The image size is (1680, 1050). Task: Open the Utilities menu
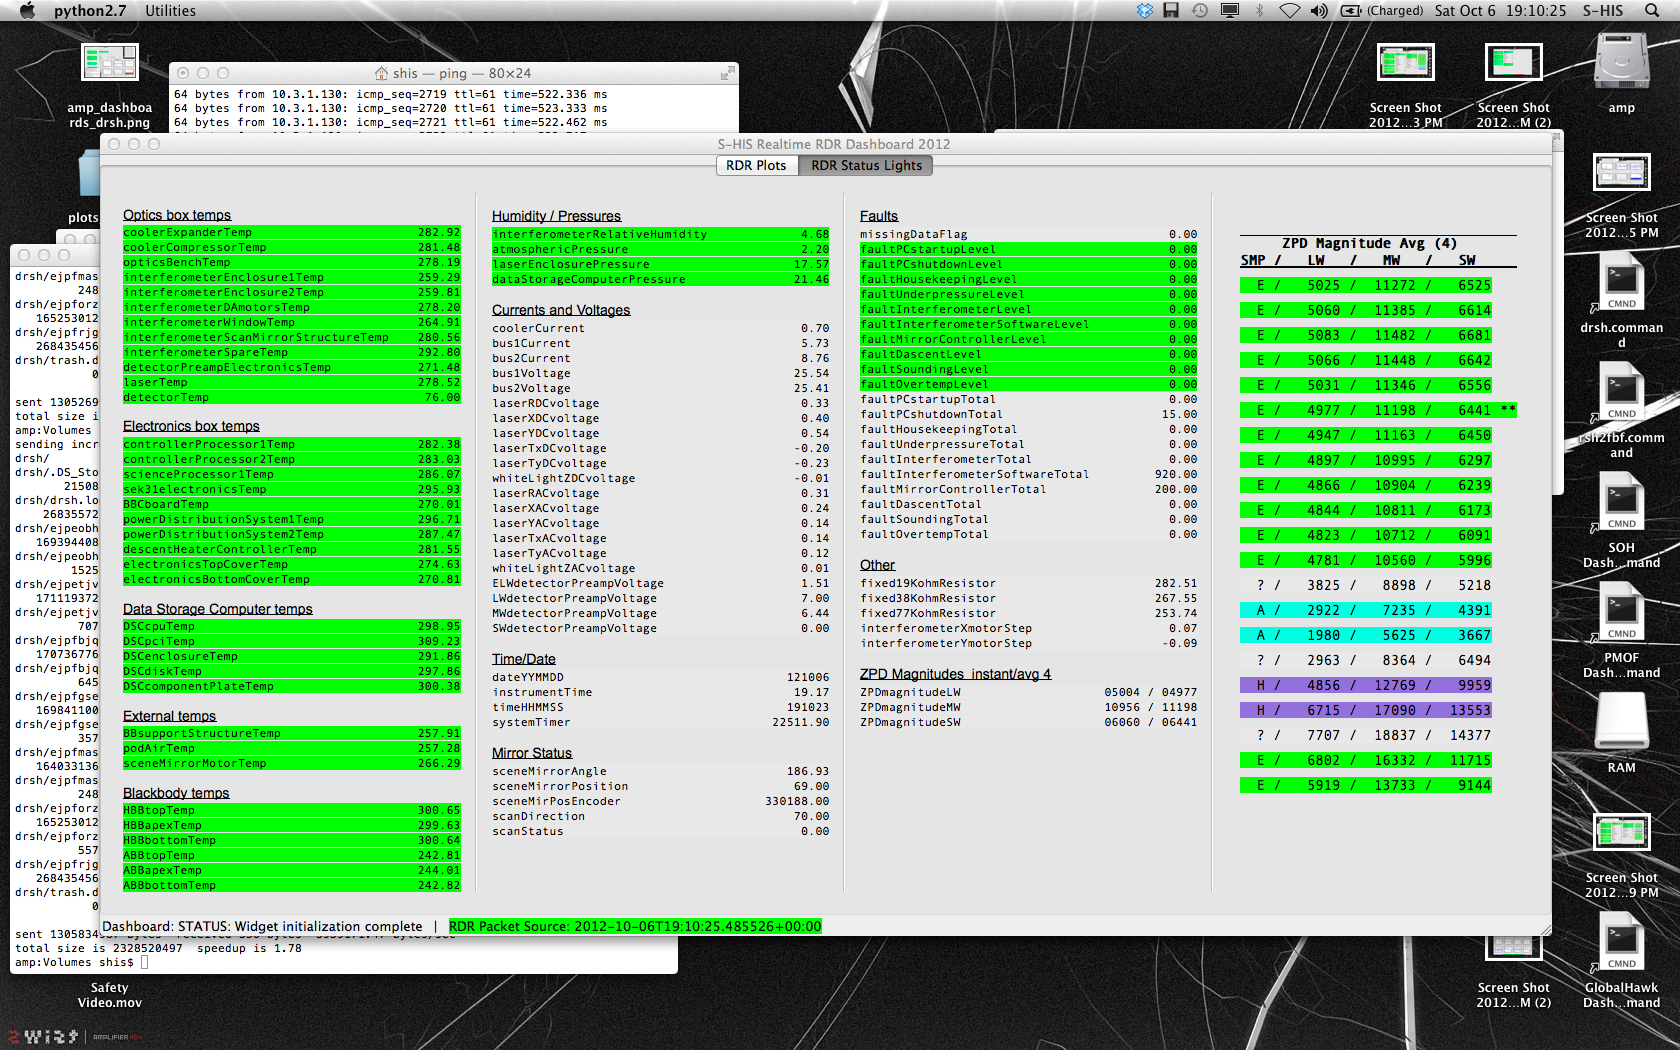pos(170,11)
